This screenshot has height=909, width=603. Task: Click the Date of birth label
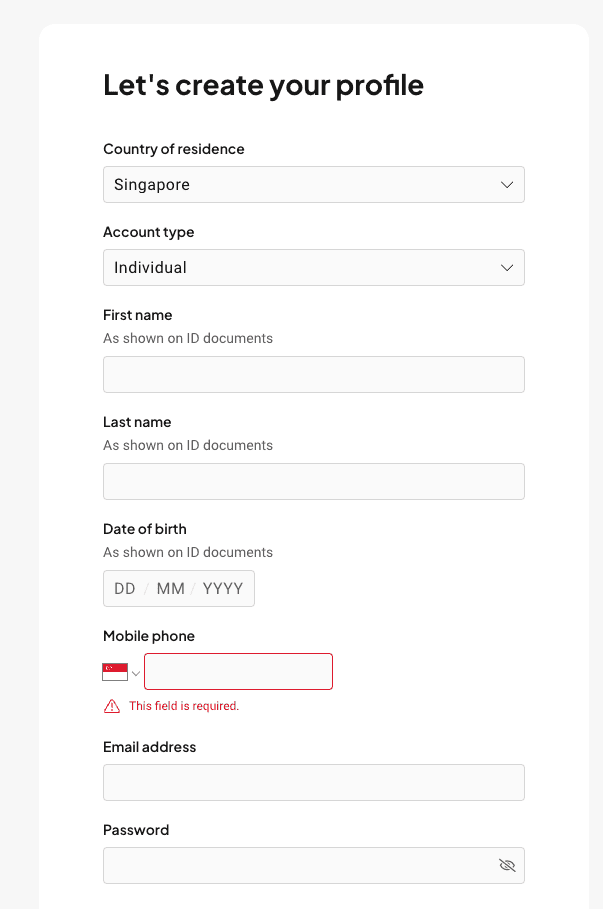(145, 529)
